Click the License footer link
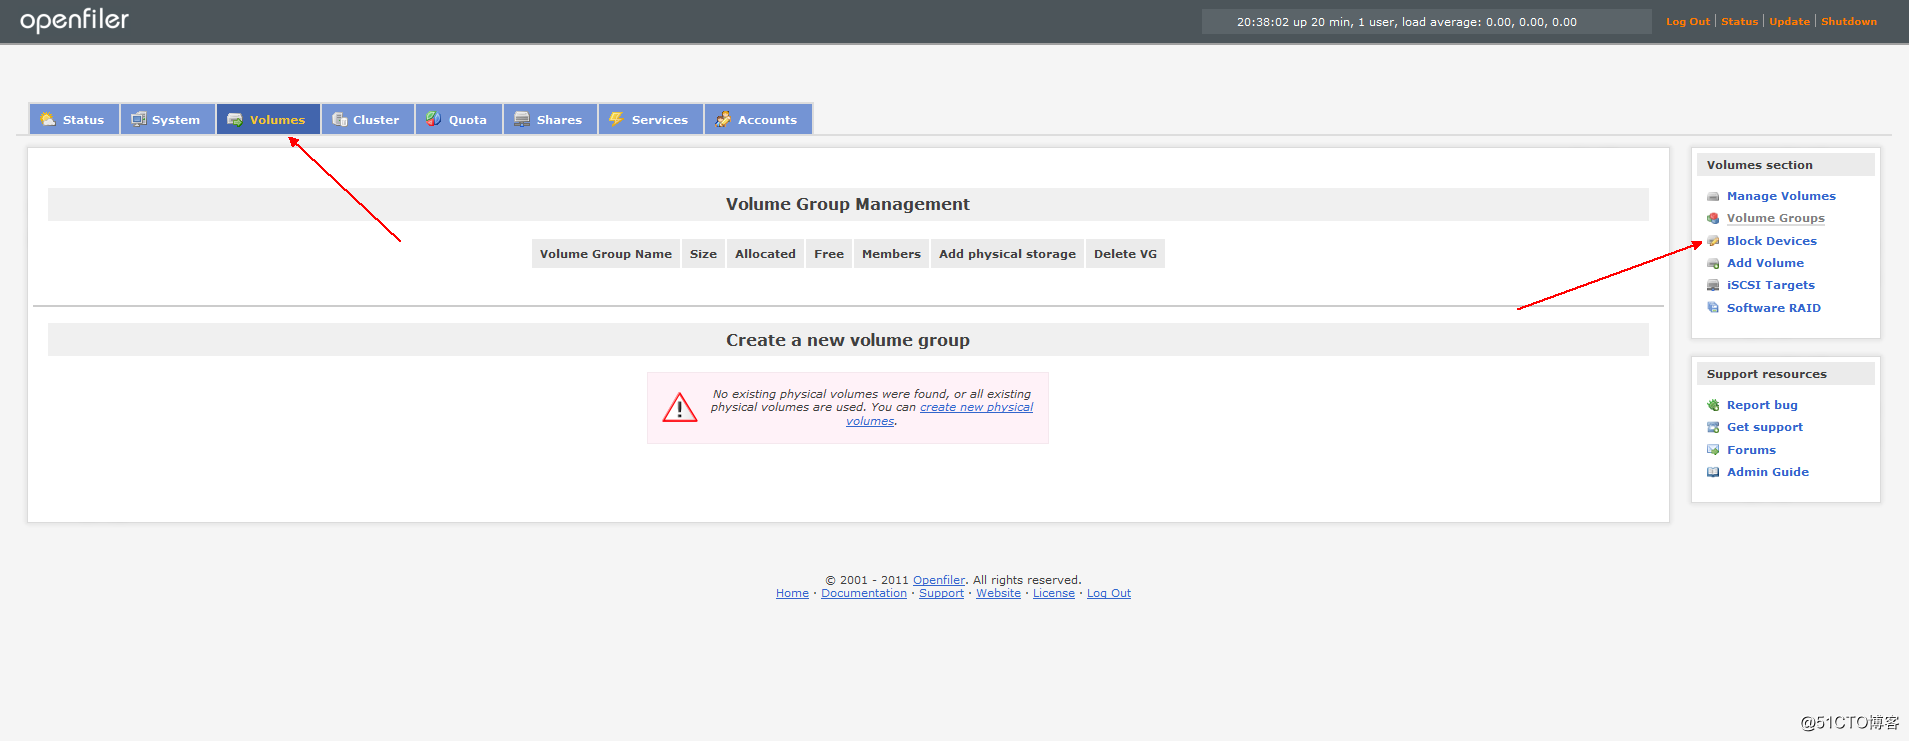 point(1054,593)
